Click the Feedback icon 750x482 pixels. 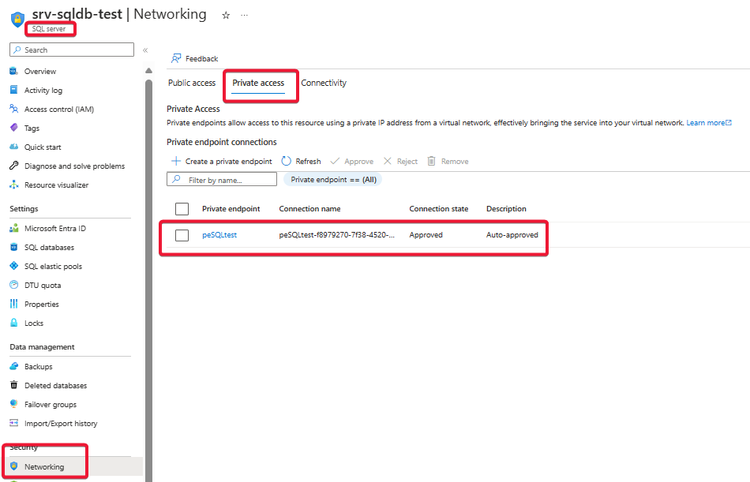176,58
